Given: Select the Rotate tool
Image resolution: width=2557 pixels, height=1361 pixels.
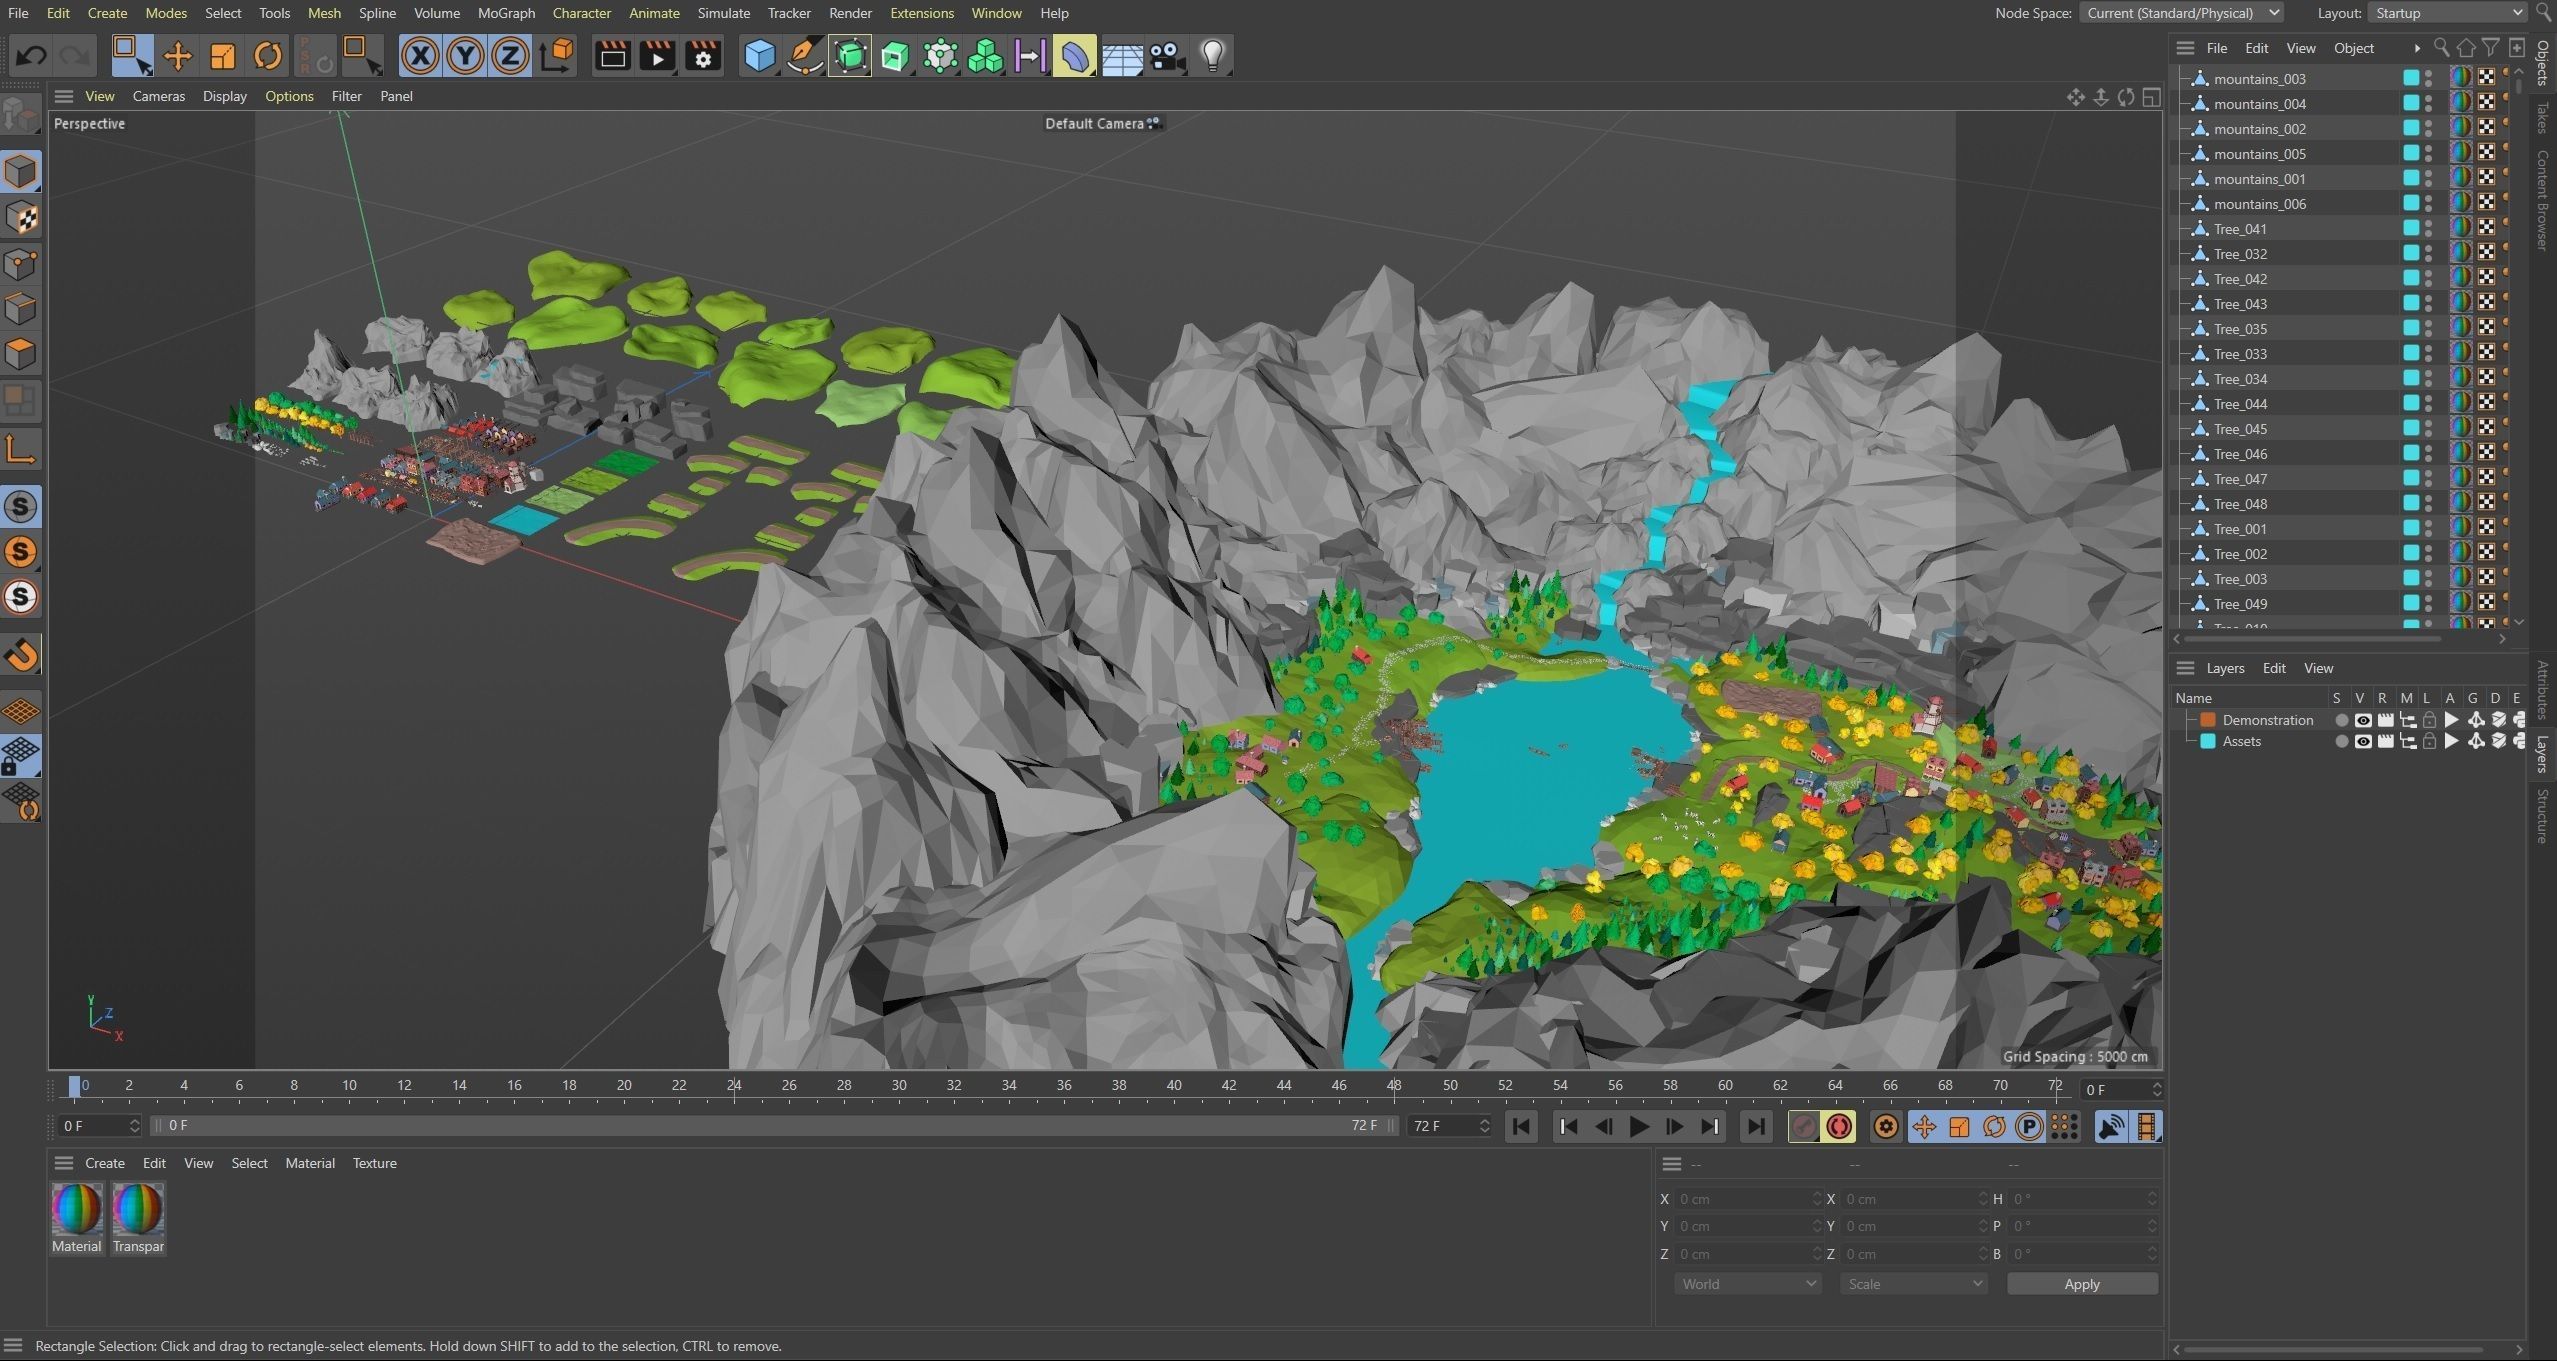Looking at the screenshot, I should (267, 56).
